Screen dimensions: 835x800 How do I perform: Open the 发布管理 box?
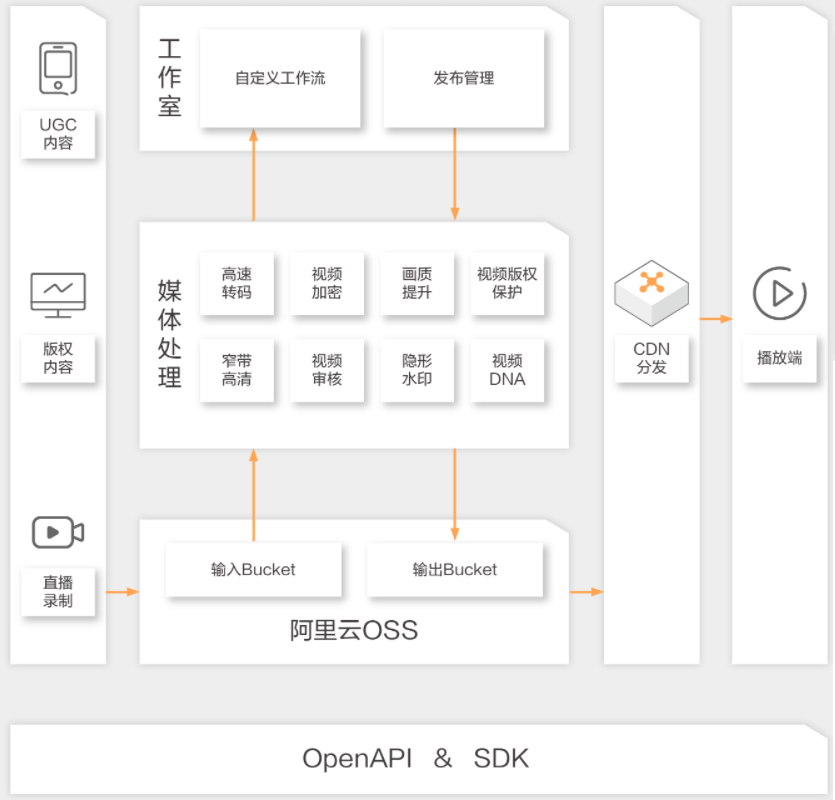(x=464, y=78)
